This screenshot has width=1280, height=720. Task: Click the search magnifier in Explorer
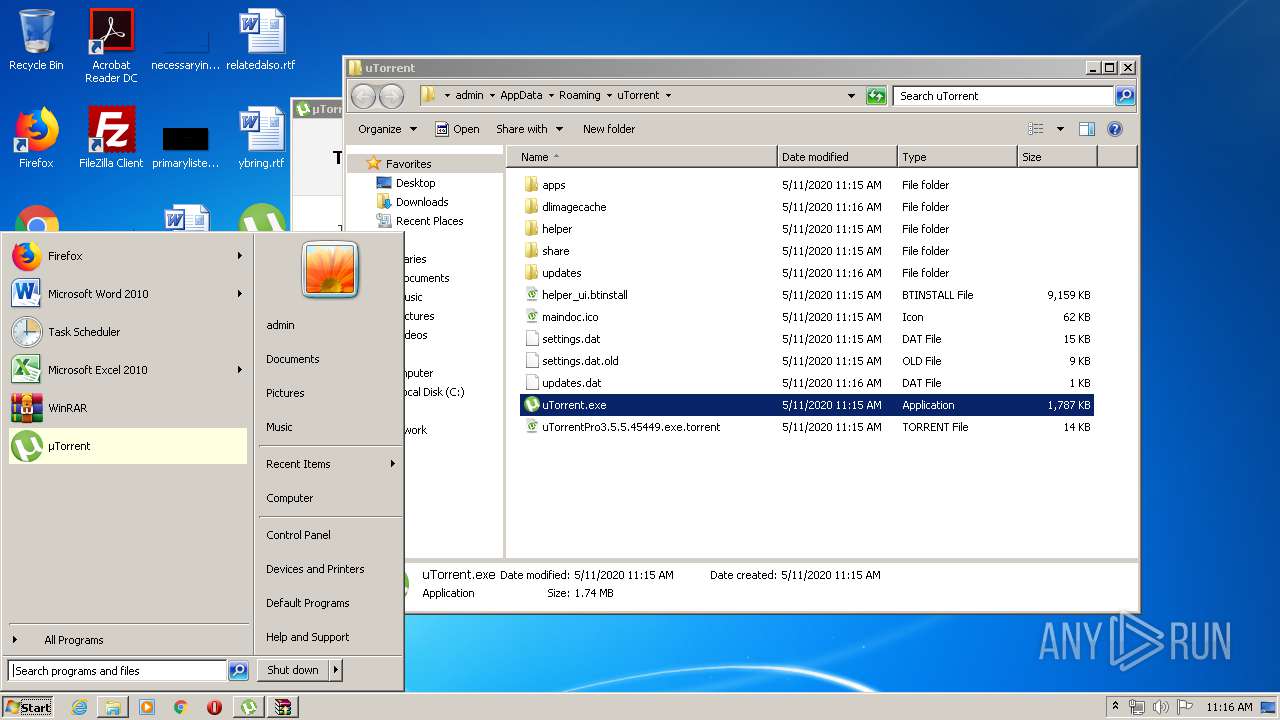click(1125, 96)
